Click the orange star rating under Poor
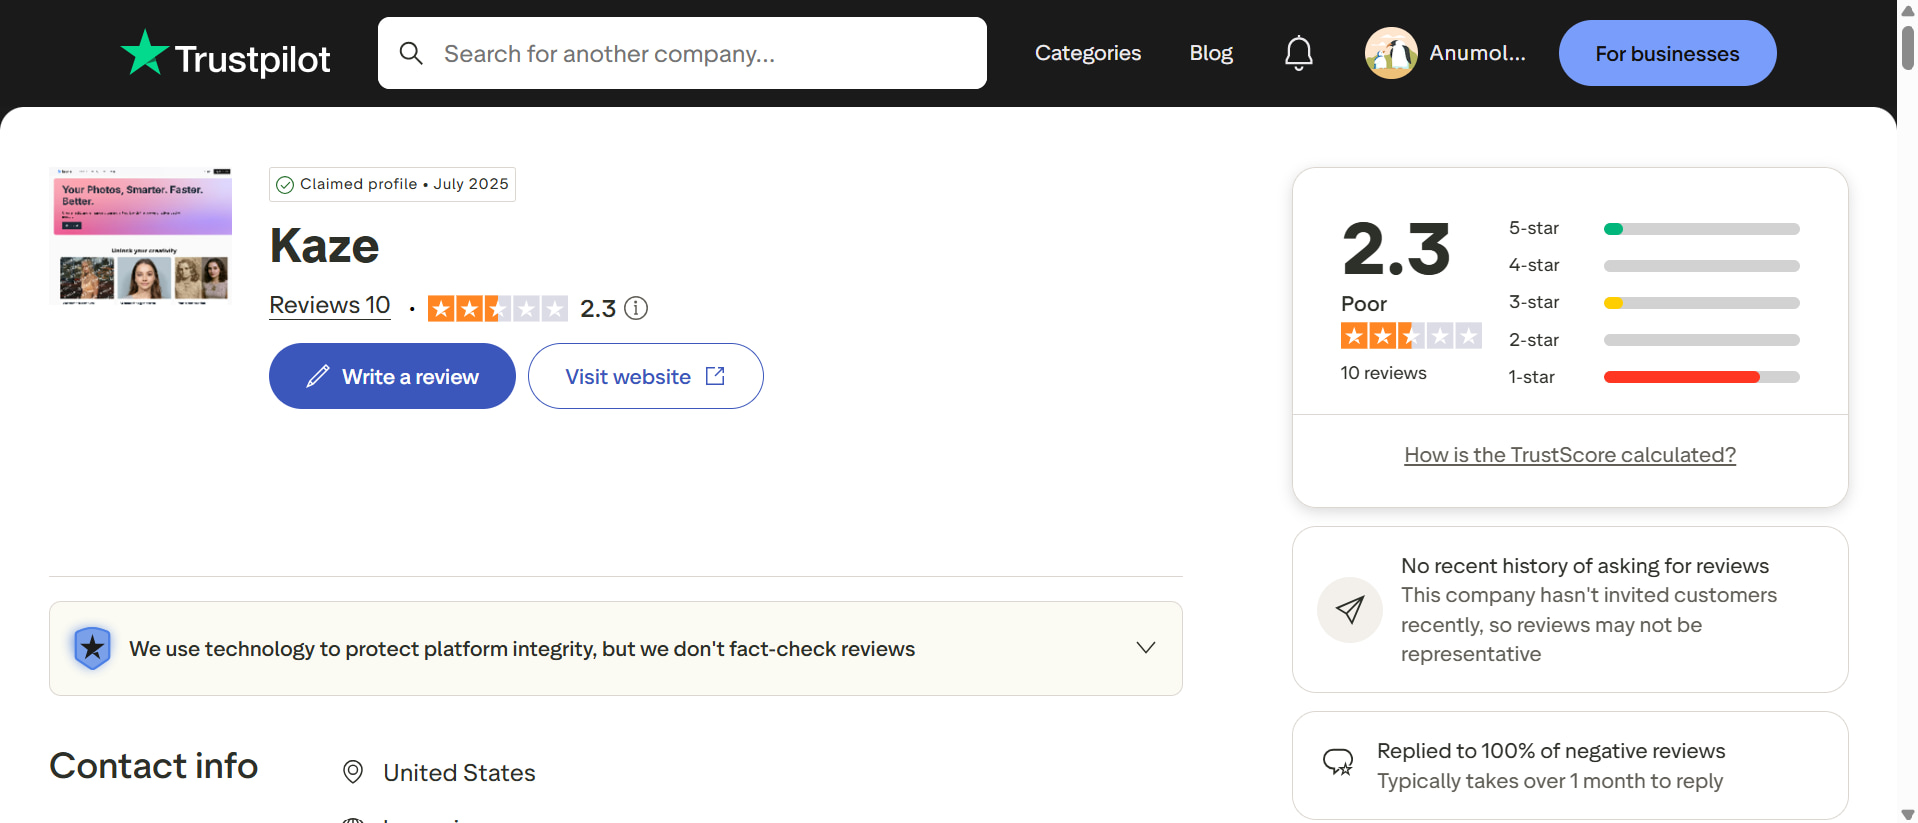 coord(1411,336)
